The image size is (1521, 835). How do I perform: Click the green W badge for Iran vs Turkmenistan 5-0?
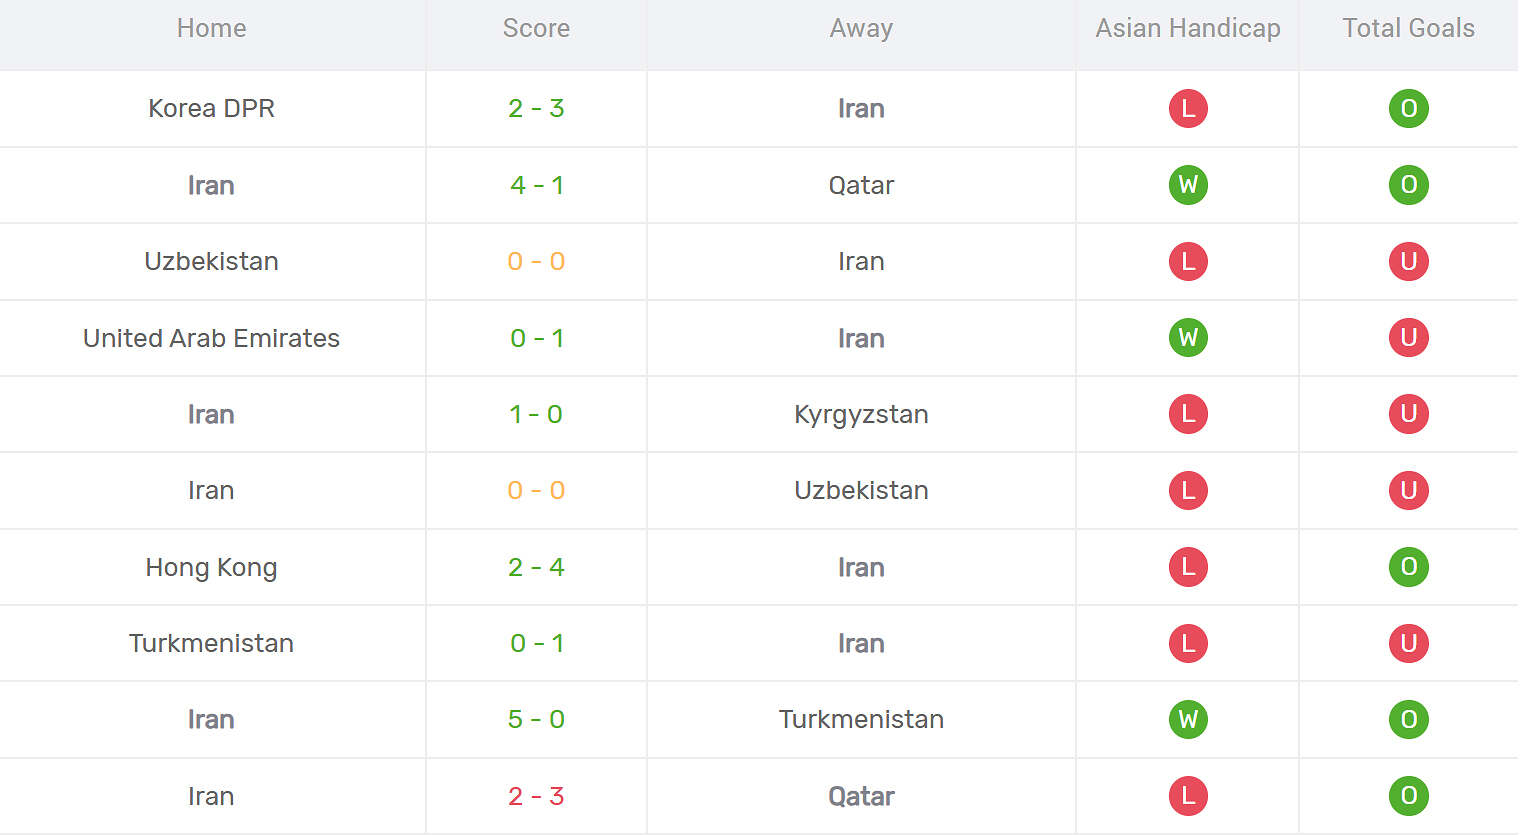[x=1188, y=719]
